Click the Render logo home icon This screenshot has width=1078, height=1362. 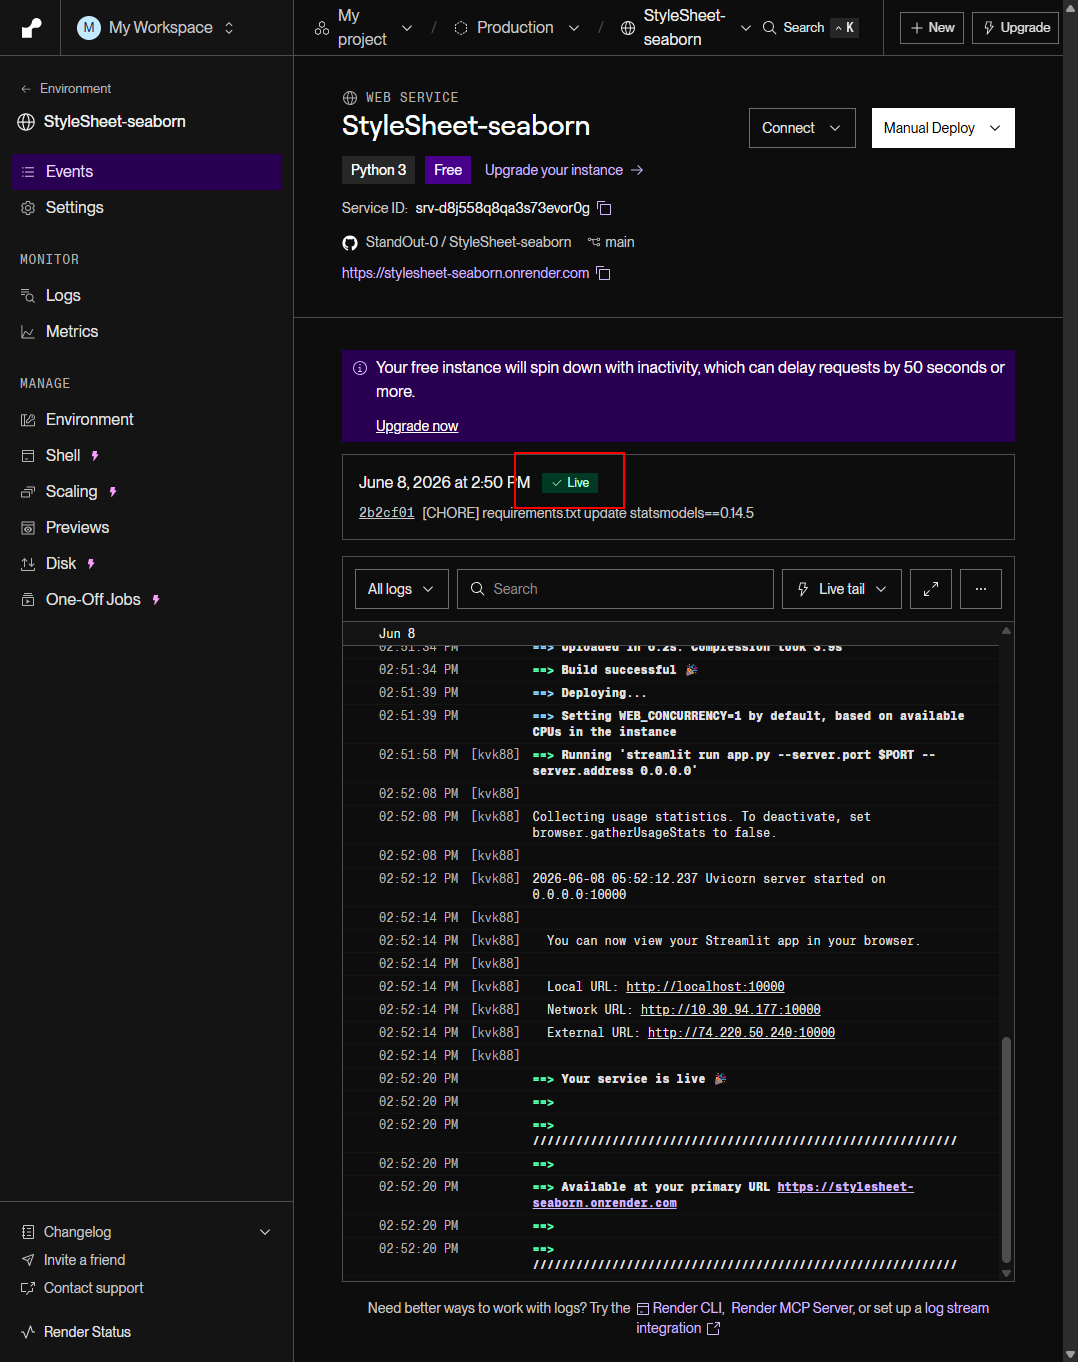tap(31, 28)
